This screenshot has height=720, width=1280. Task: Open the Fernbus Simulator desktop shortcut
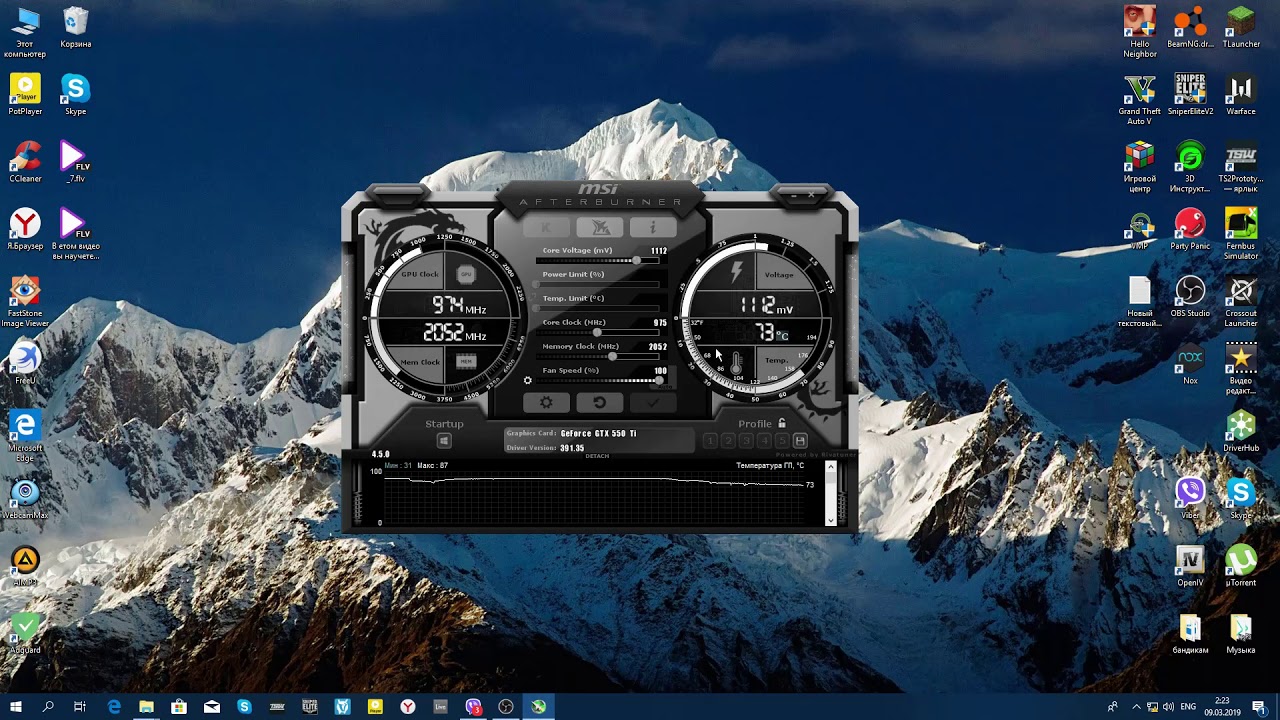pyautogui.click(x=1241, y=234)
